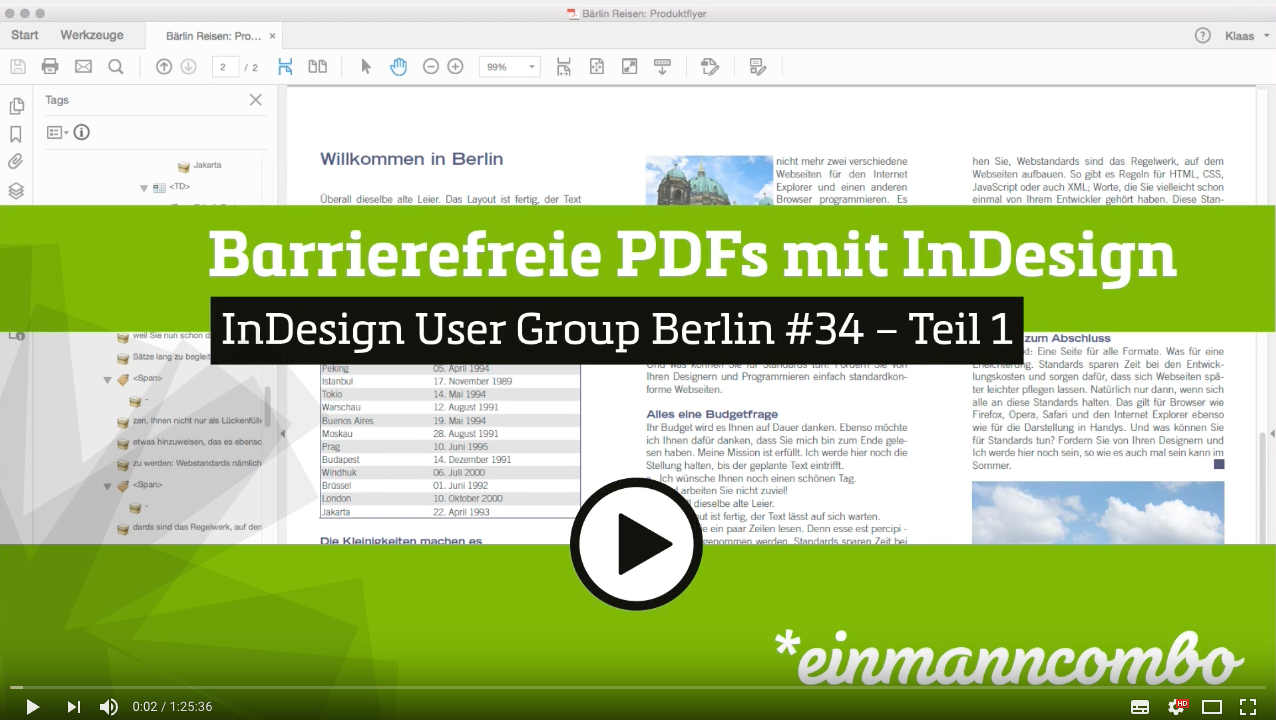Click the zoom in plus icon
Screen dimensions: 1276x720
point(455,67)
